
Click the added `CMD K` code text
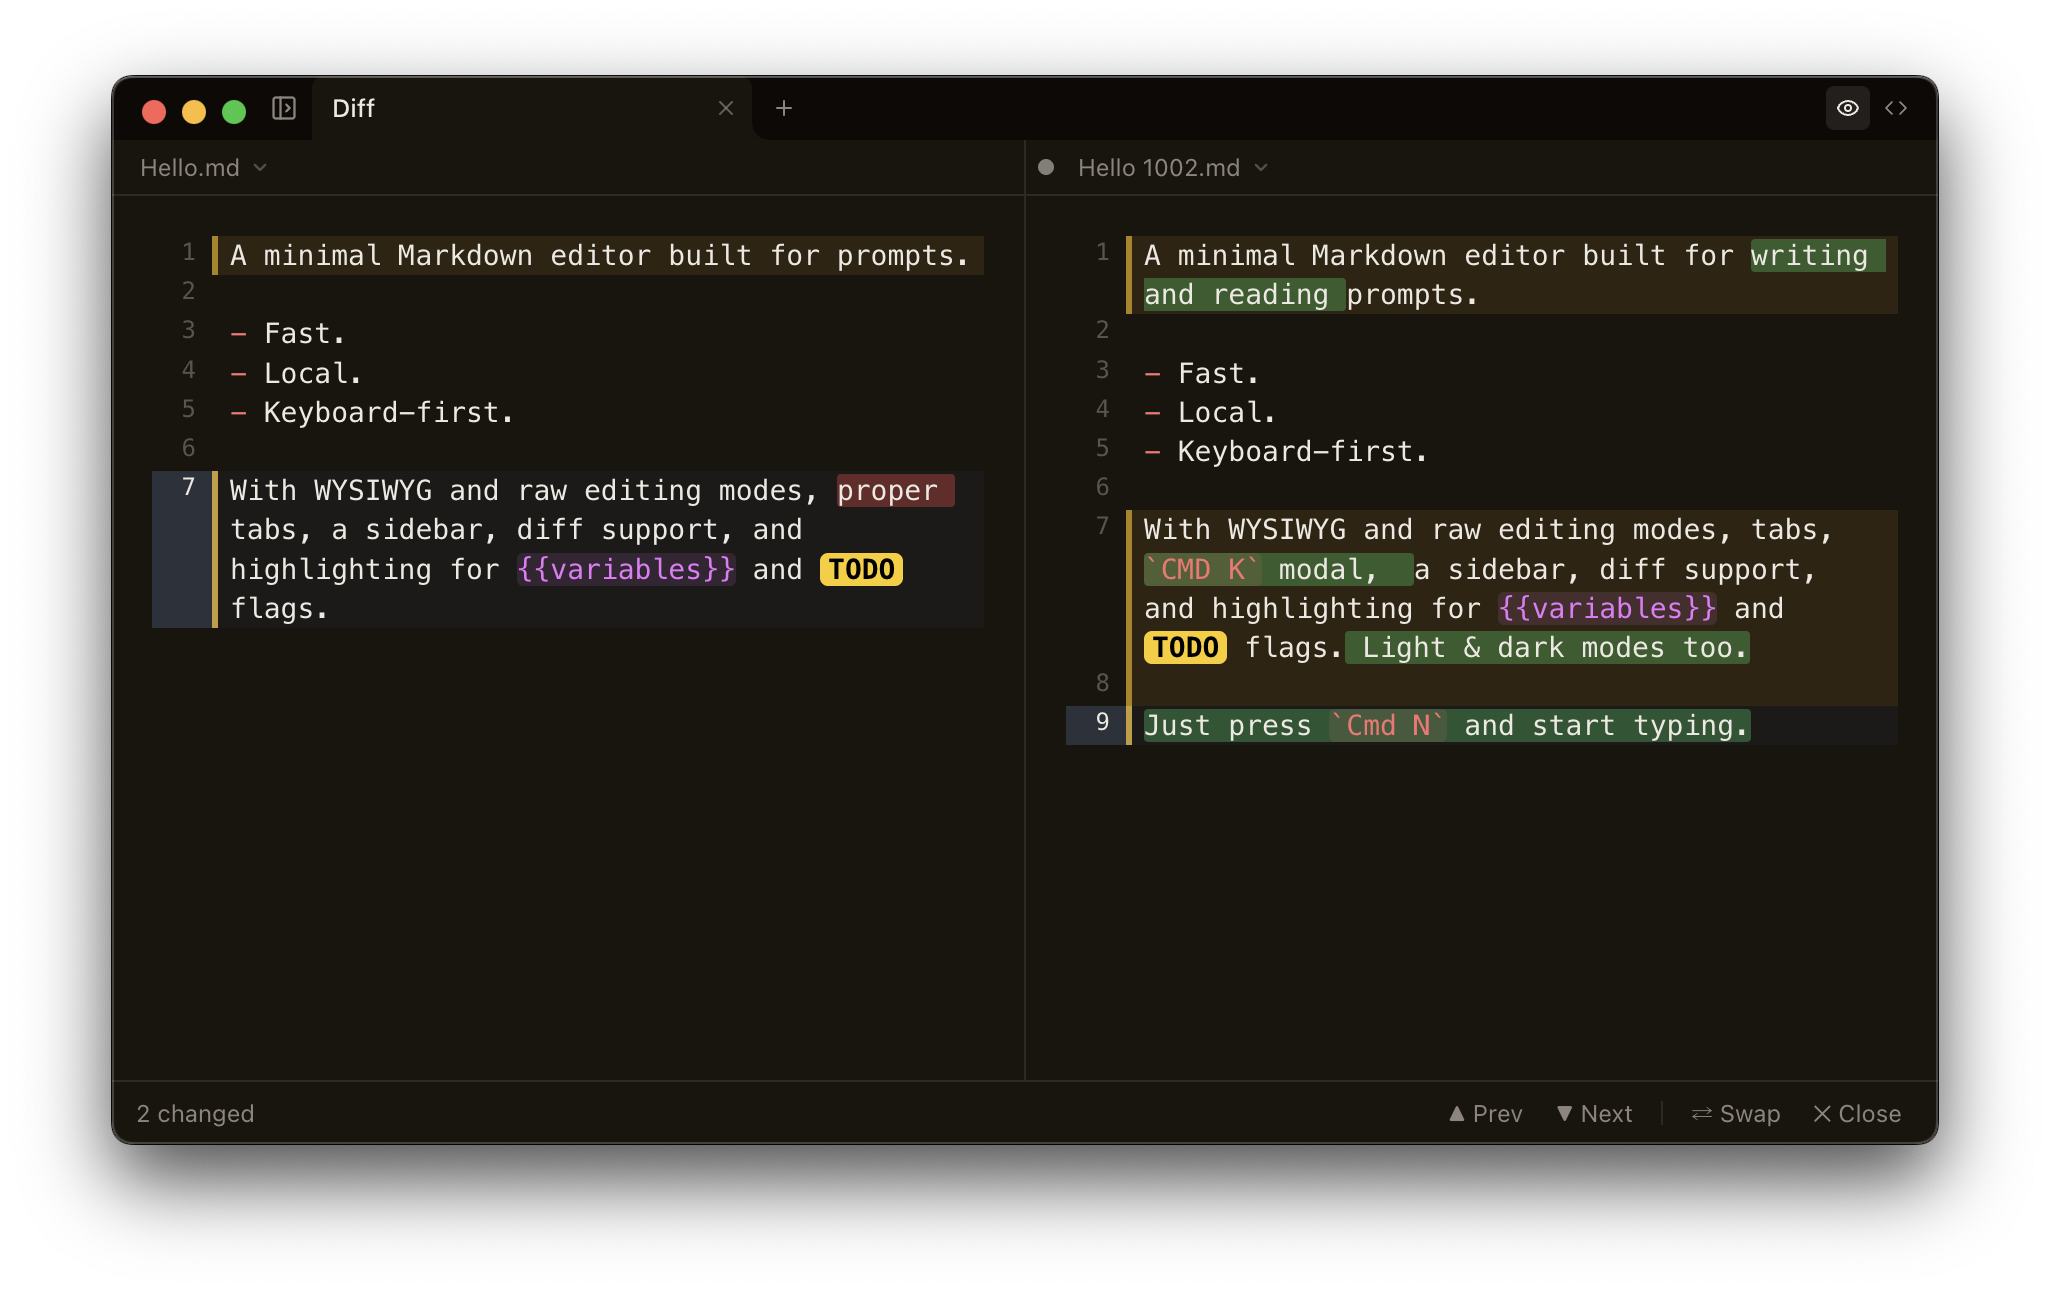tap(1202, 569)
